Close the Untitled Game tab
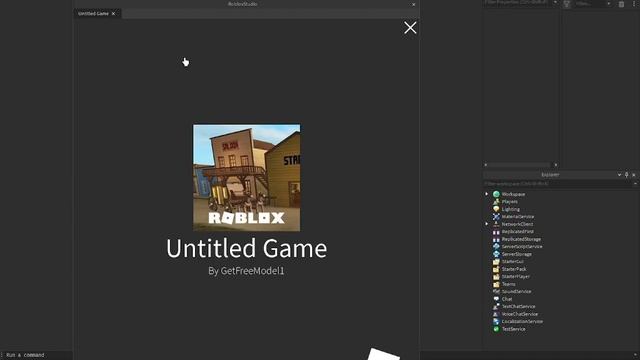 (x=113, y=13)
